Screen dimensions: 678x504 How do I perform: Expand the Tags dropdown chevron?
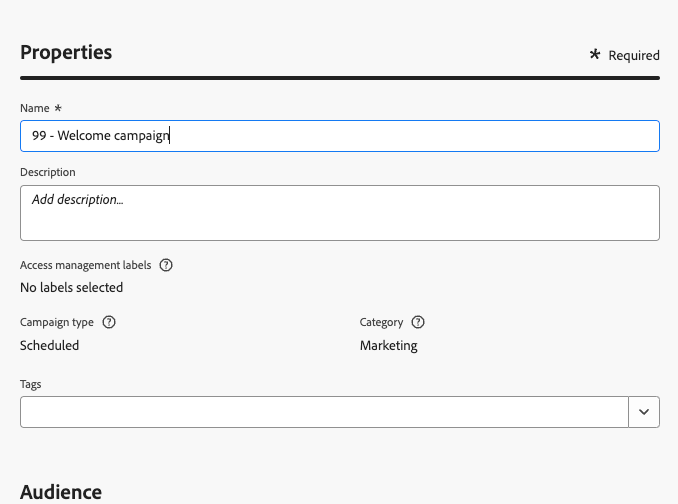(644, 411)
